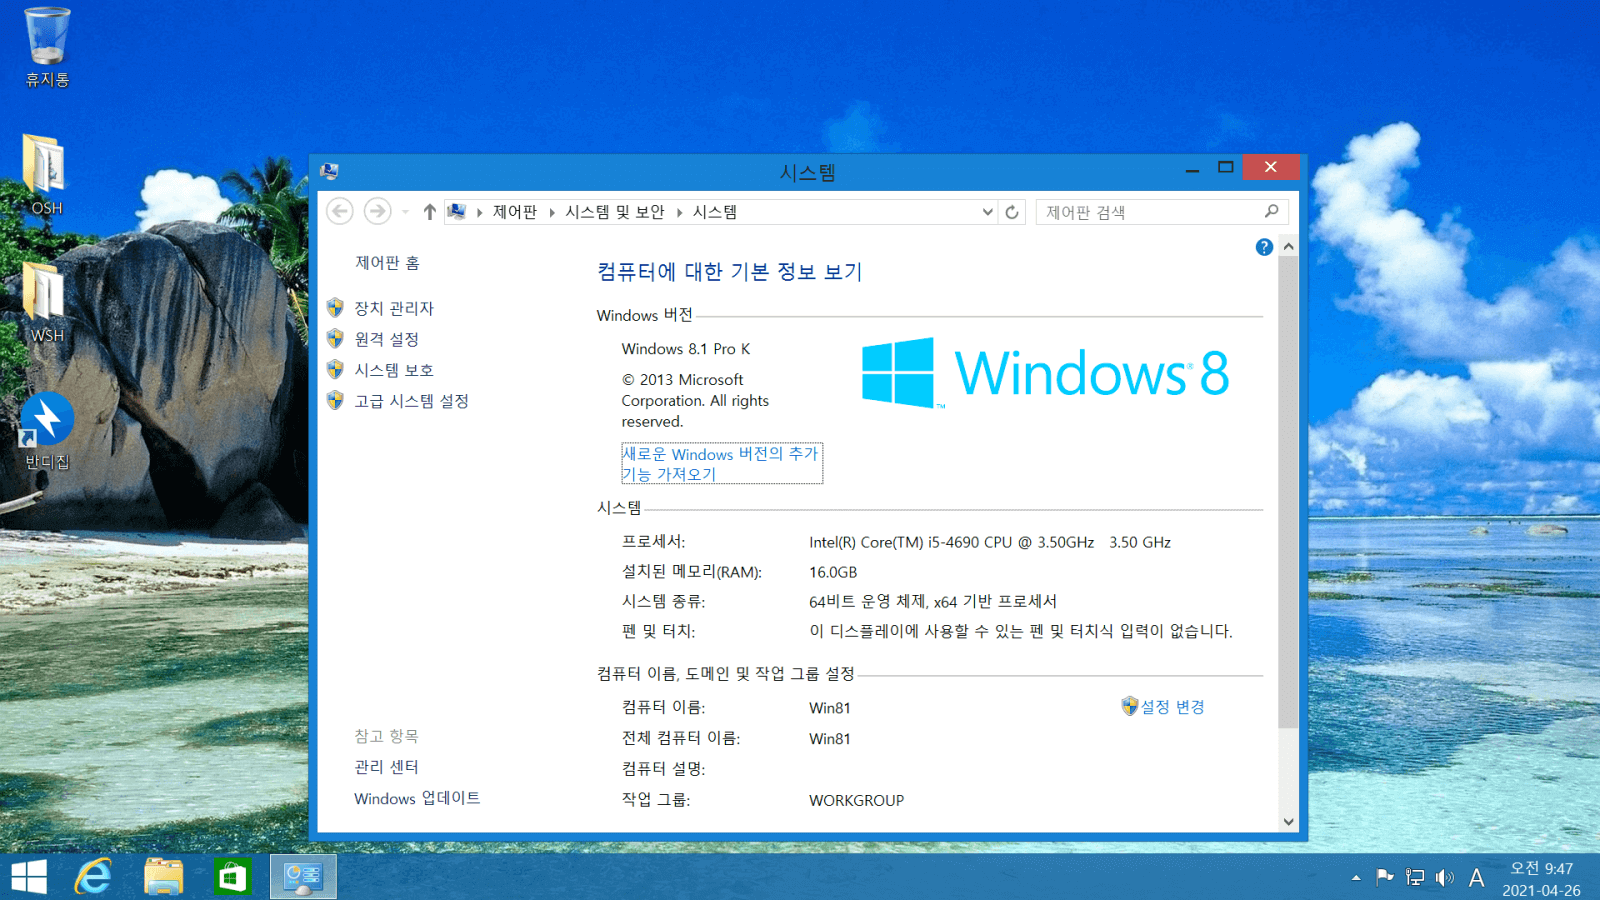1600x900 pixels.
Task: Click the shield icon beside 장치 관리자
Action: pyautogui.click(x=335, y=308)
